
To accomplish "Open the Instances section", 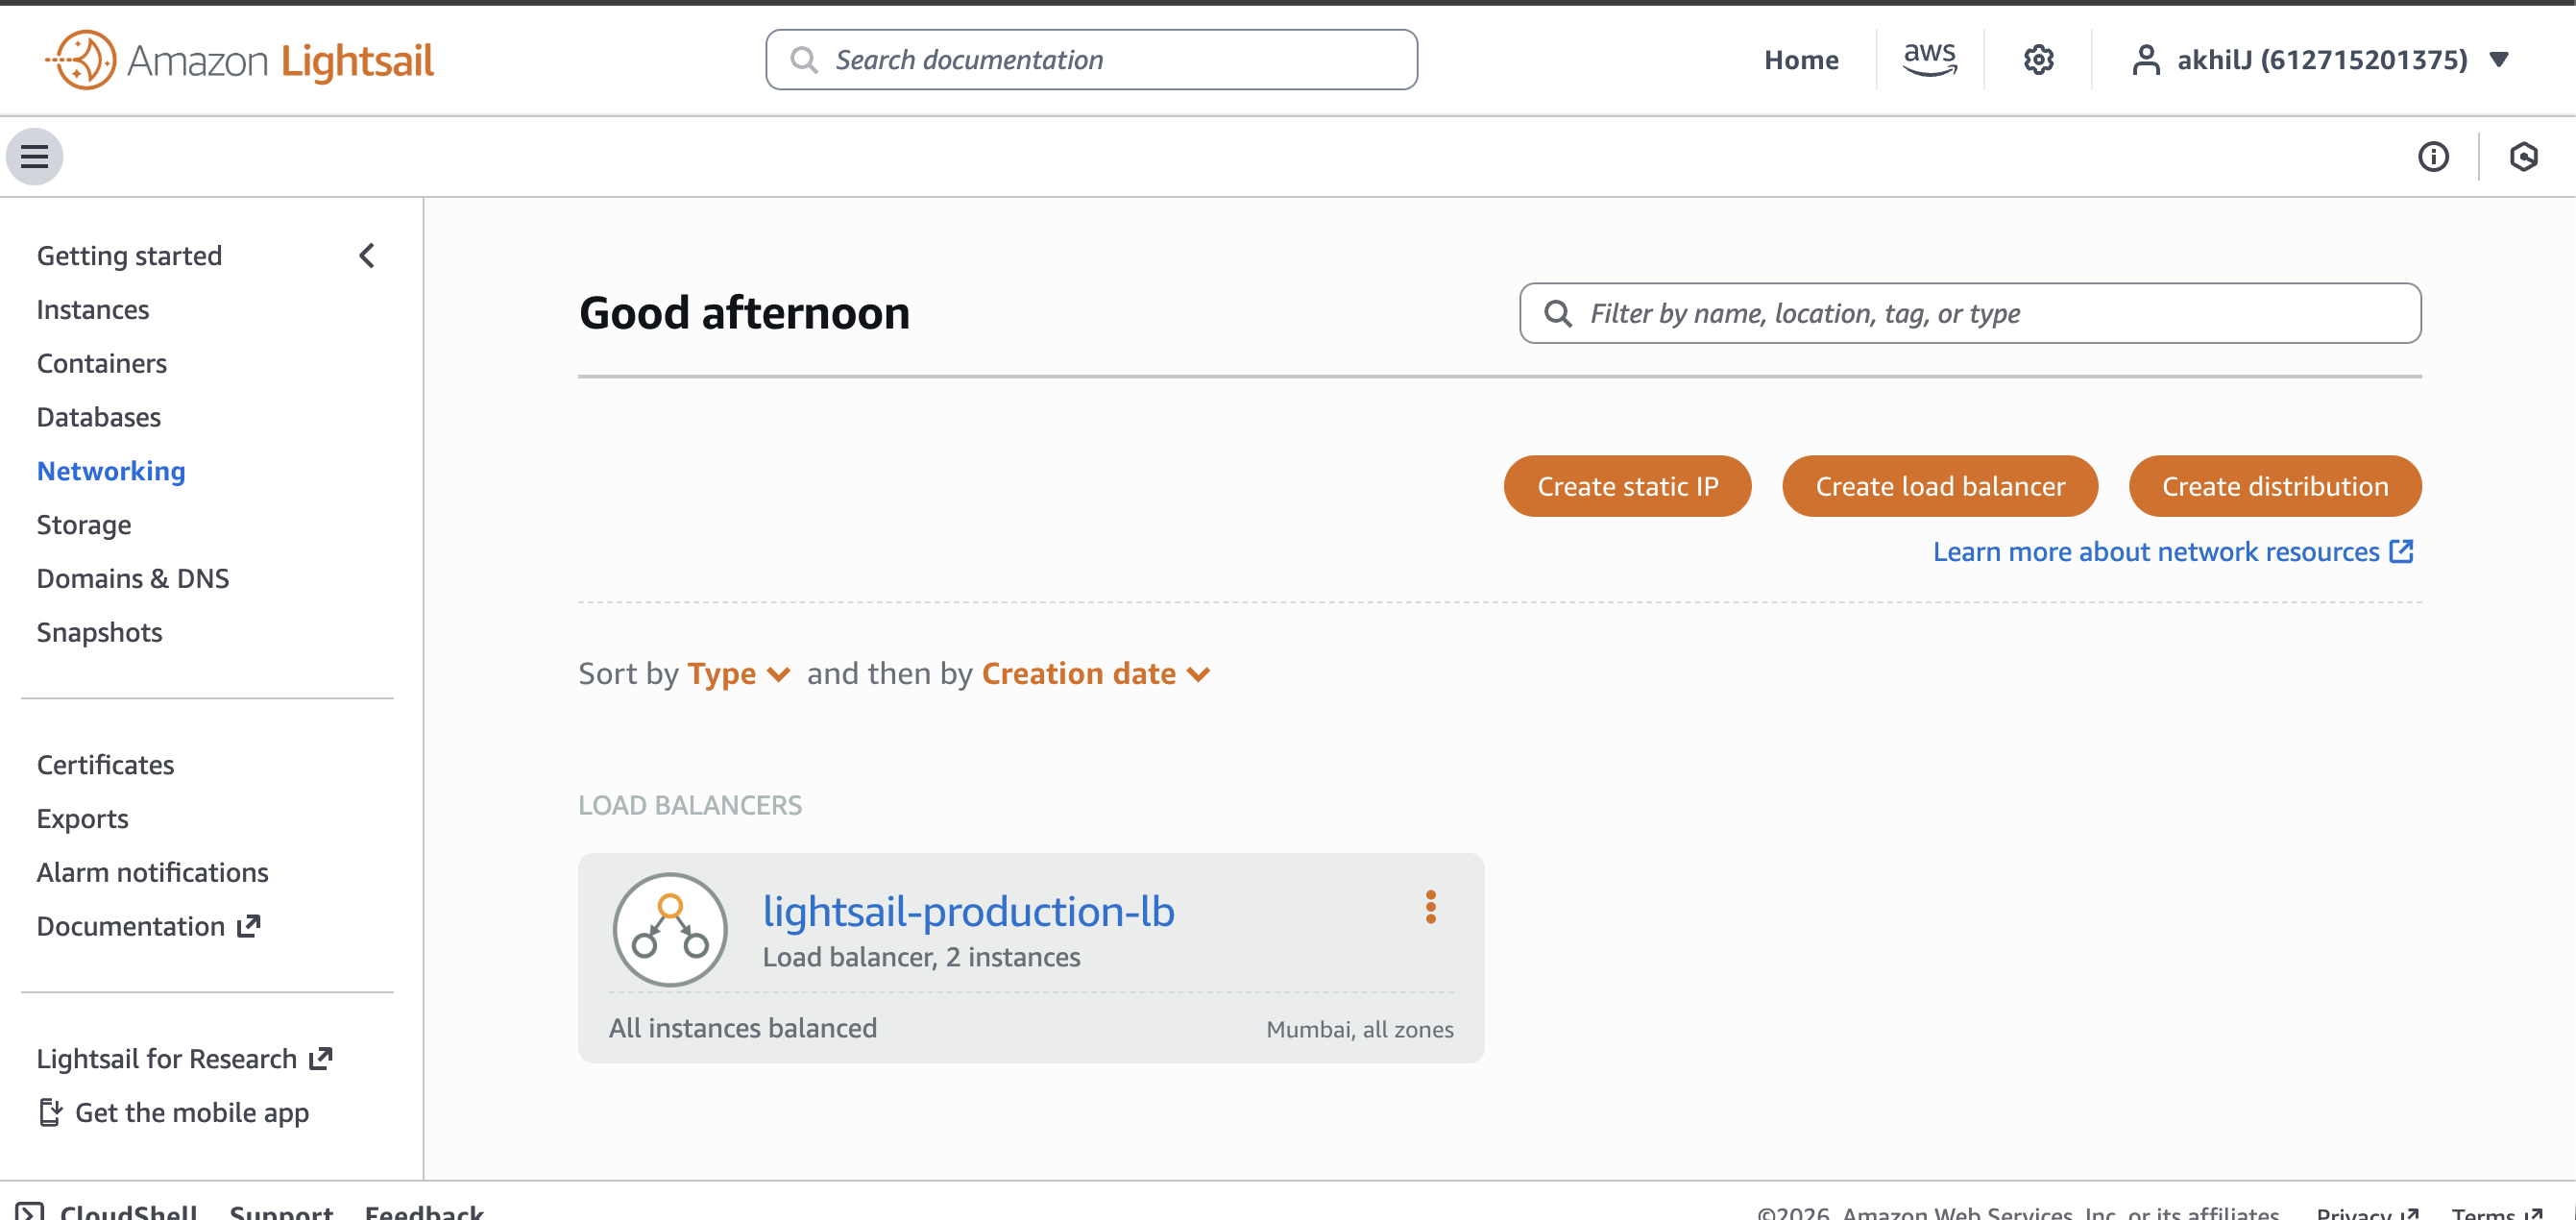I will click(93, 310).
